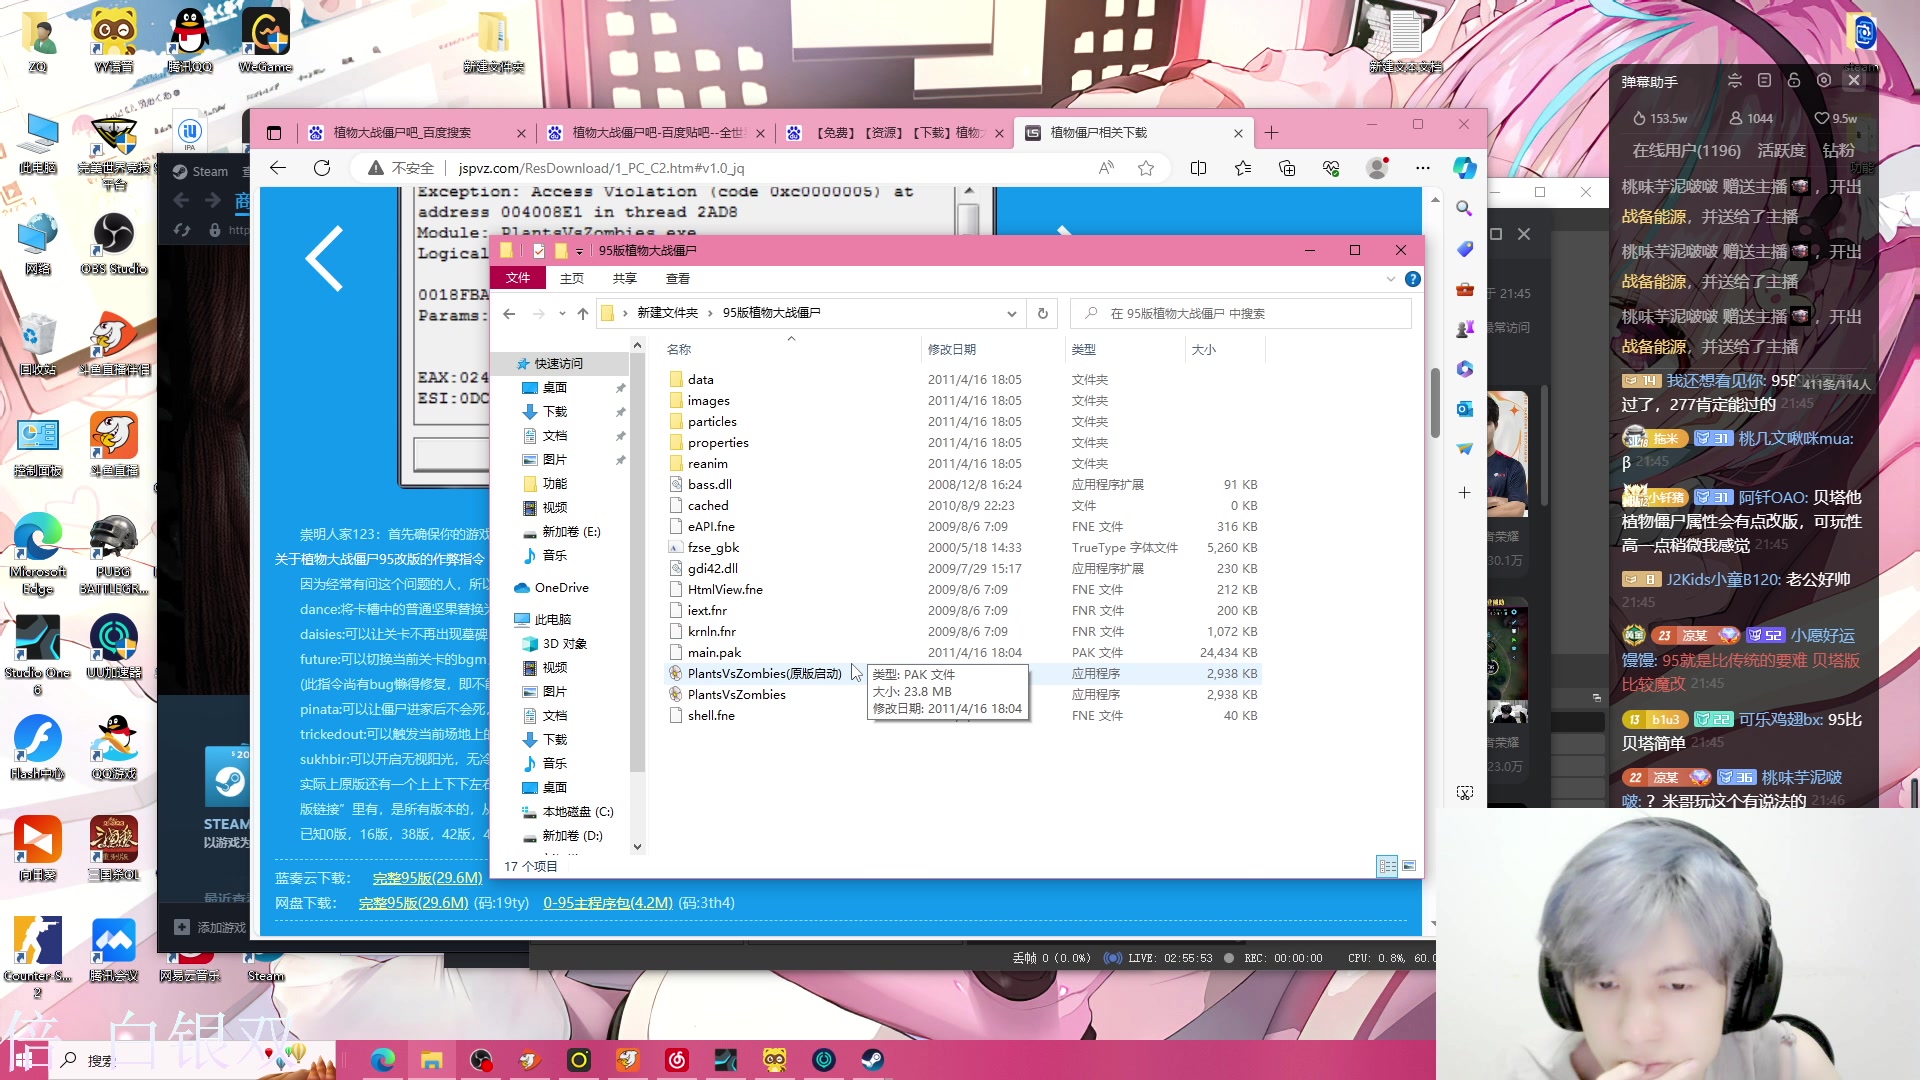Viewport: 1920px width, 1080px height.
Task: Select the data folder
Action: [x=700, y=380]
